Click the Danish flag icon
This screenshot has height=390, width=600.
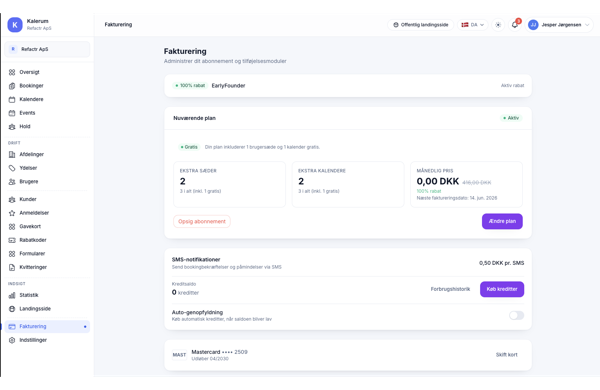tap(465, 25)
